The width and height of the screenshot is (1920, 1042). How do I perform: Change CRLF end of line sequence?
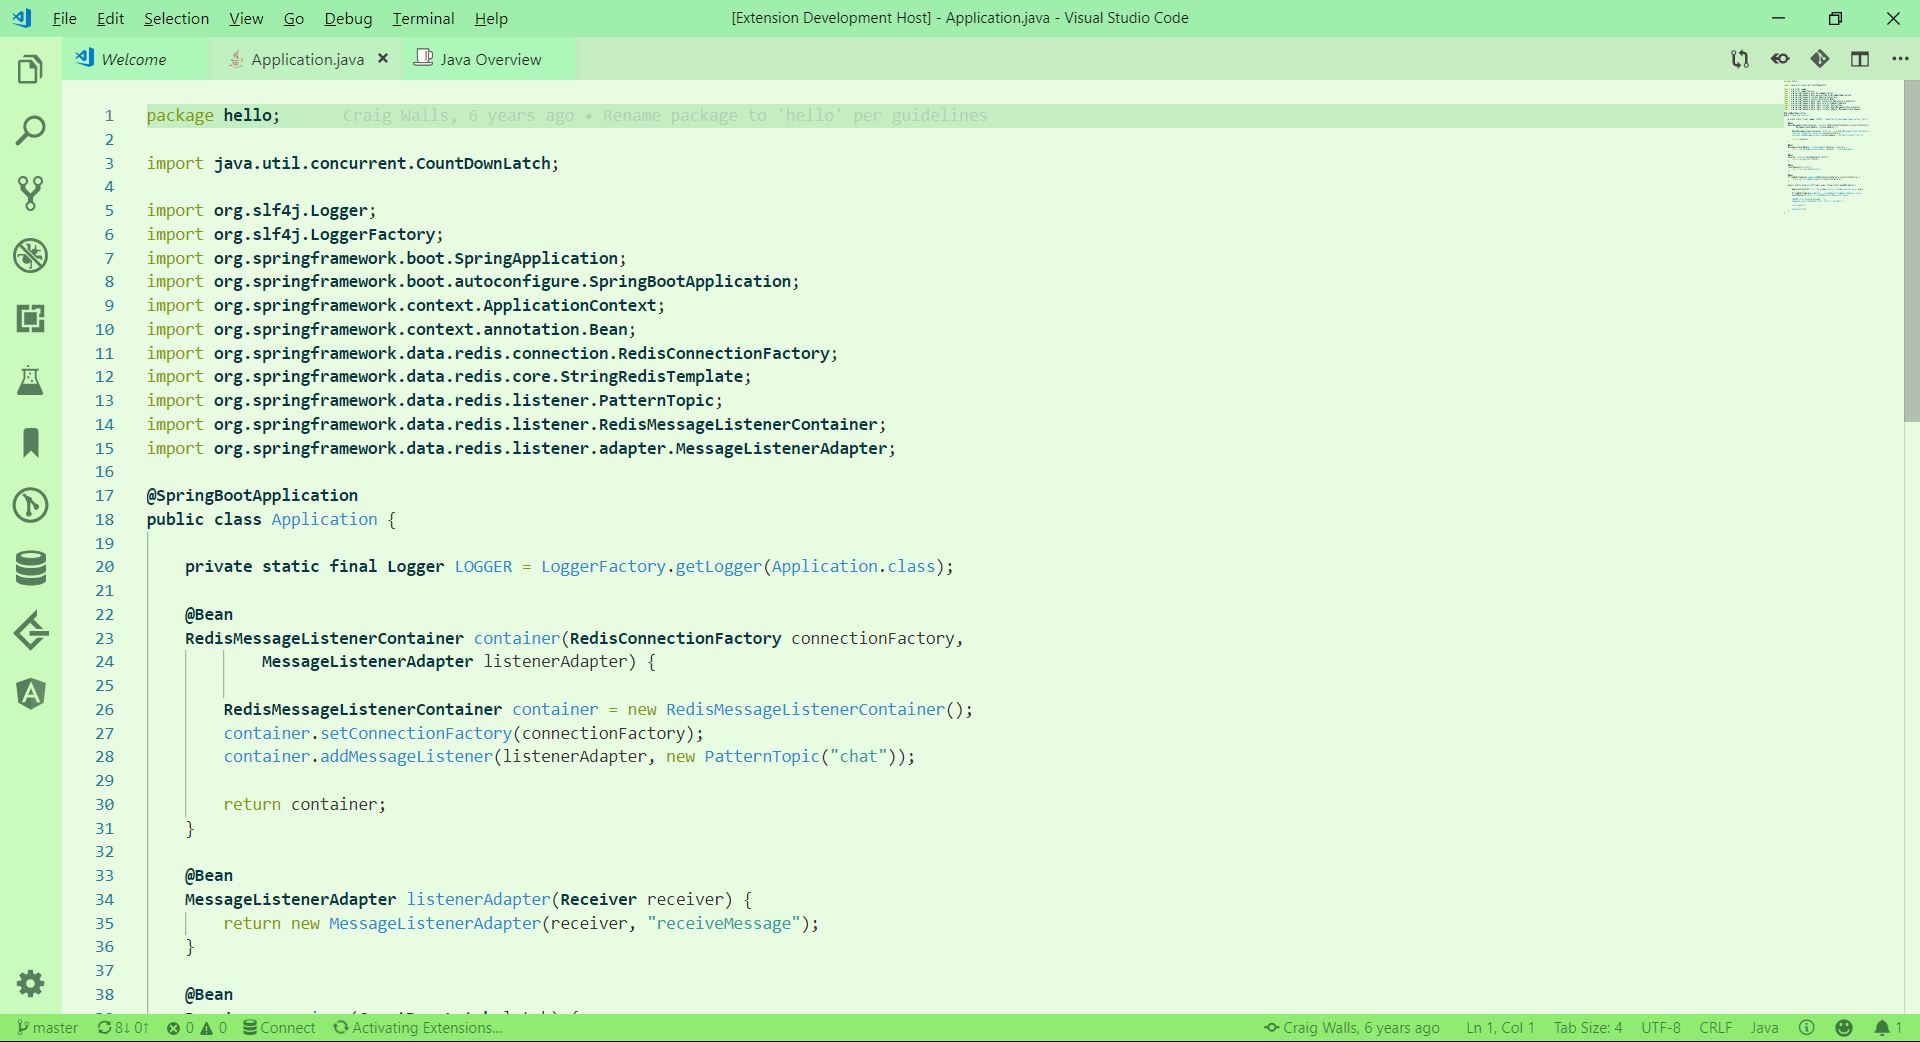[x=1715, y=1028]
